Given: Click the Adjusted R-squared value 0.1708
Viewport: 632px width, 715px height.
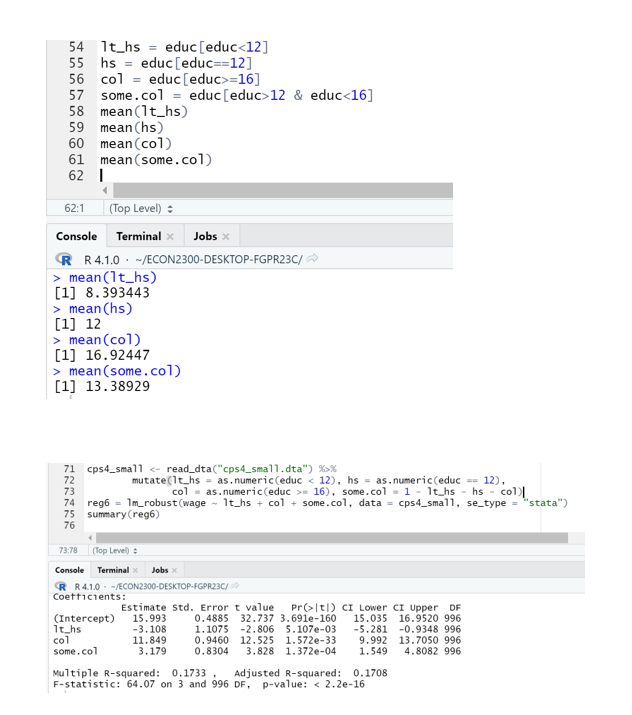Looking at the screenshot, I should click(x=370, y=673).
